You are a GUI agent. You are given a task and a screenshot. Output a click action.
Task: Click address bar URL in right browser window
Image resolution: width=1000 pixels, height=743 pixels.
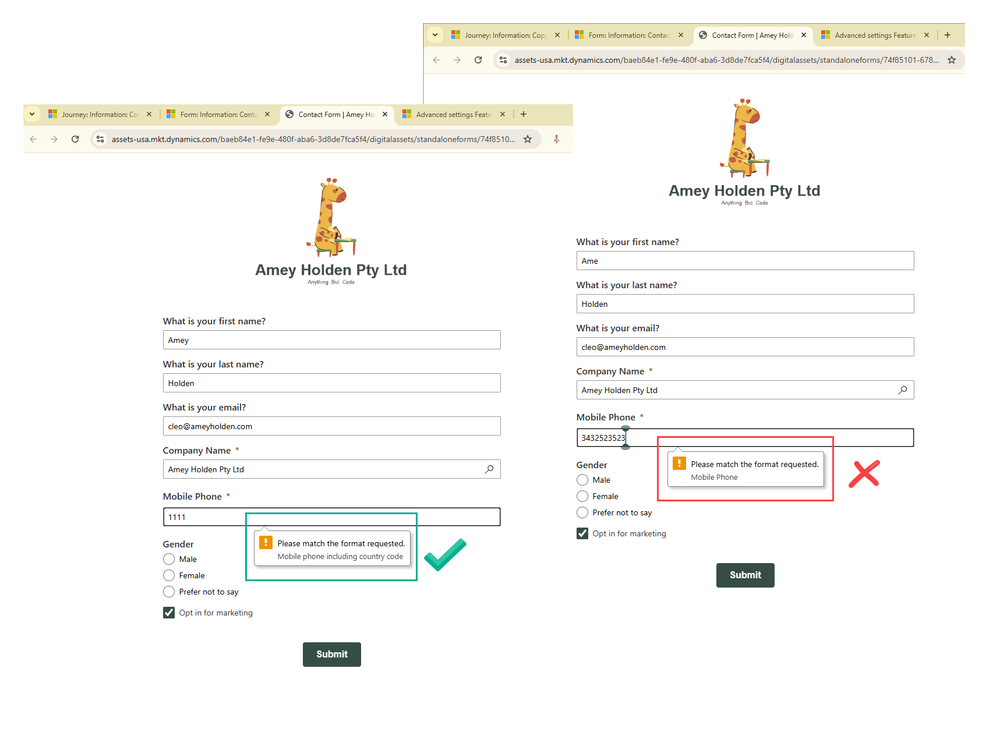coord(726,60)
